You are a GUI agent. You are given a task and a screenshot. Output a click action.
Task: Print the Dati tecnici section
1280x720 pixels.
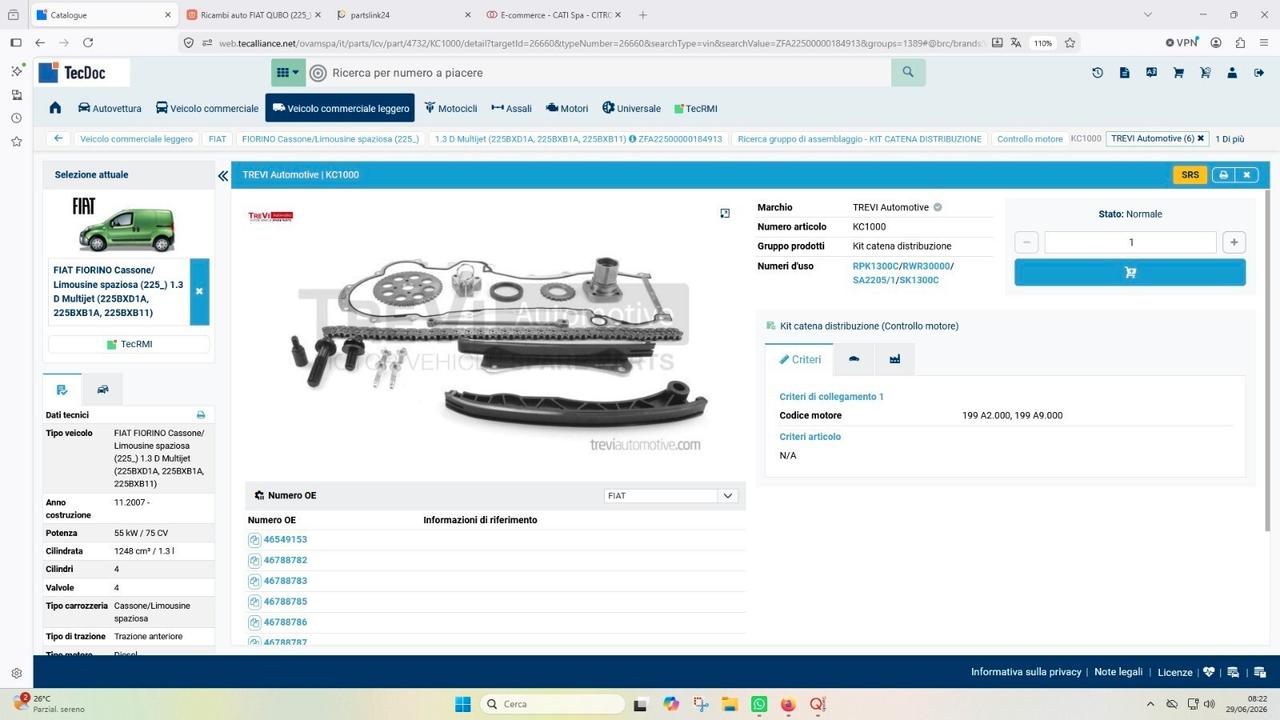(x=201, y=415)
